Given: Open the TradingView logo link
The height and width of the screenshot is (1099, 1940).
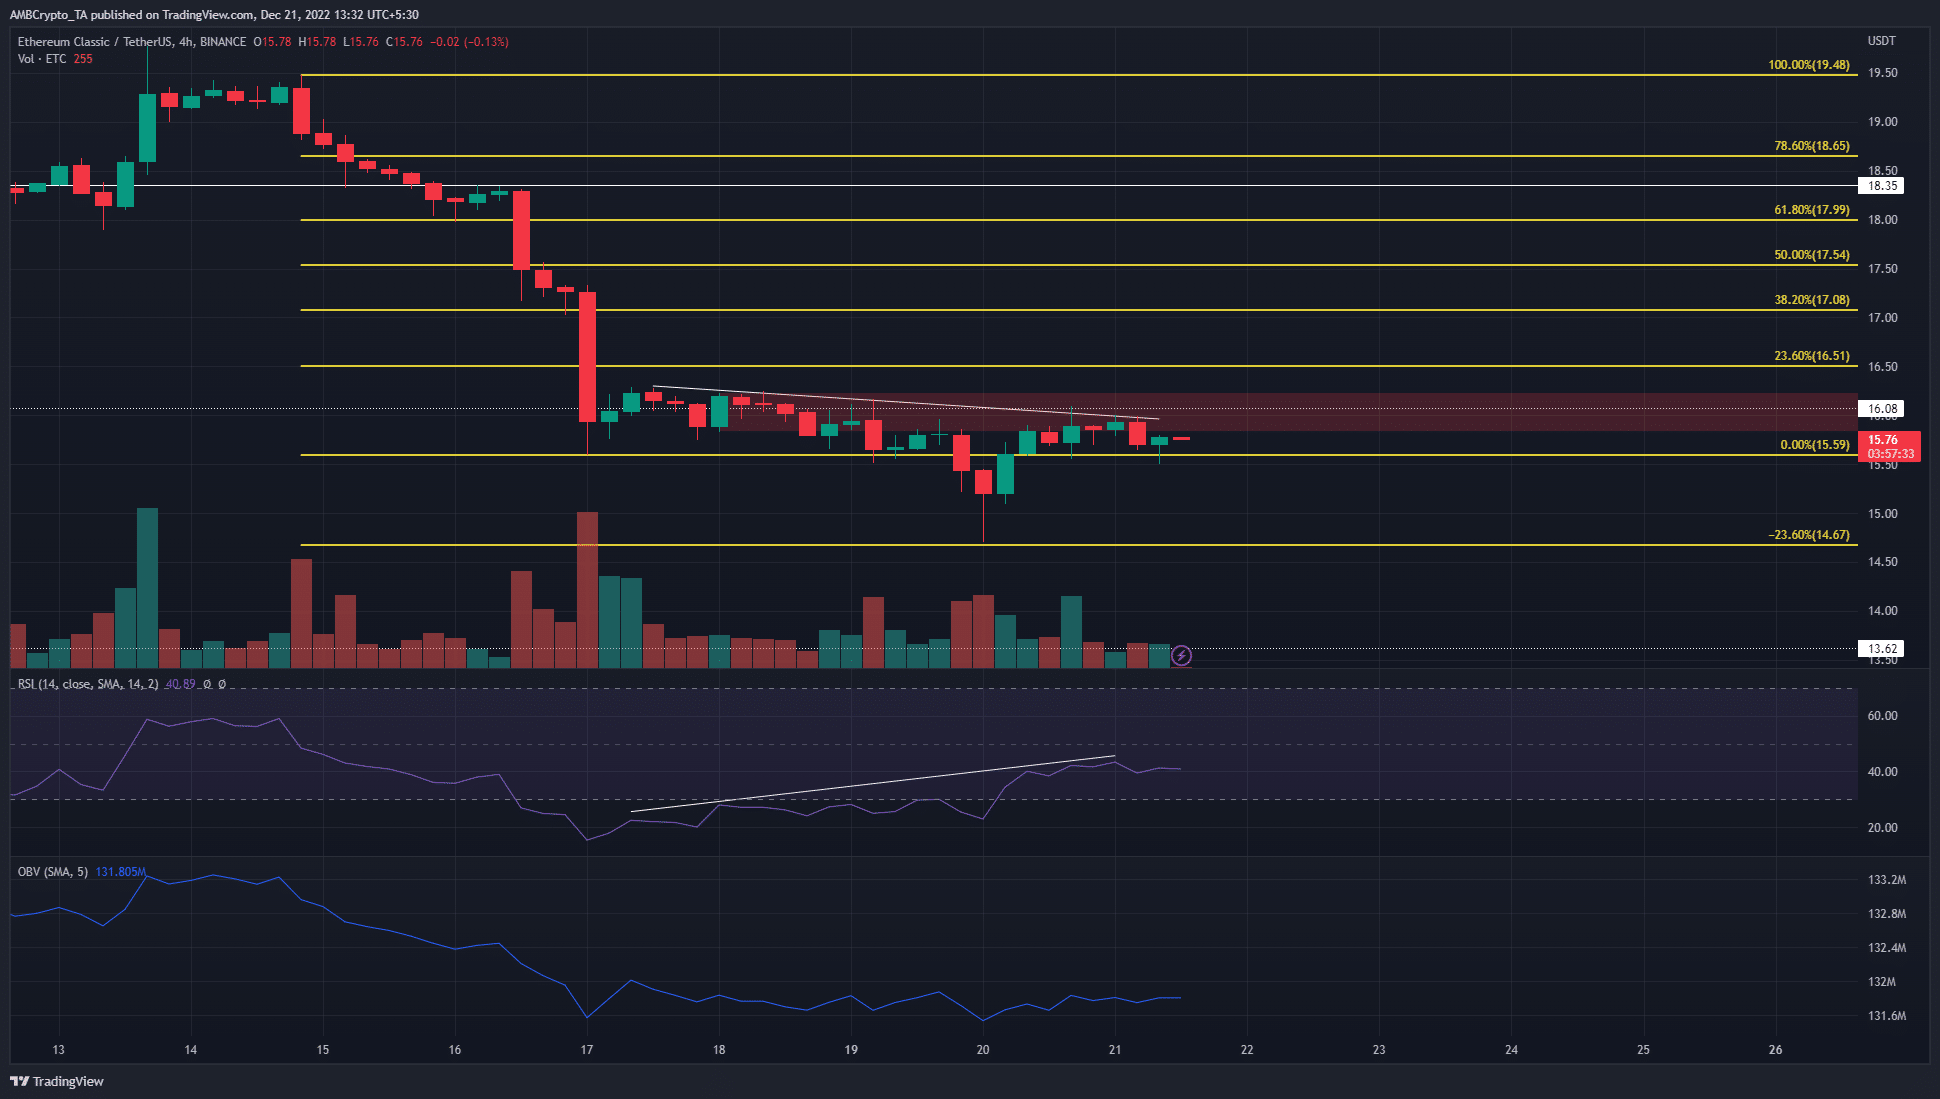Looking at the screenshot, I should 57,1081.
